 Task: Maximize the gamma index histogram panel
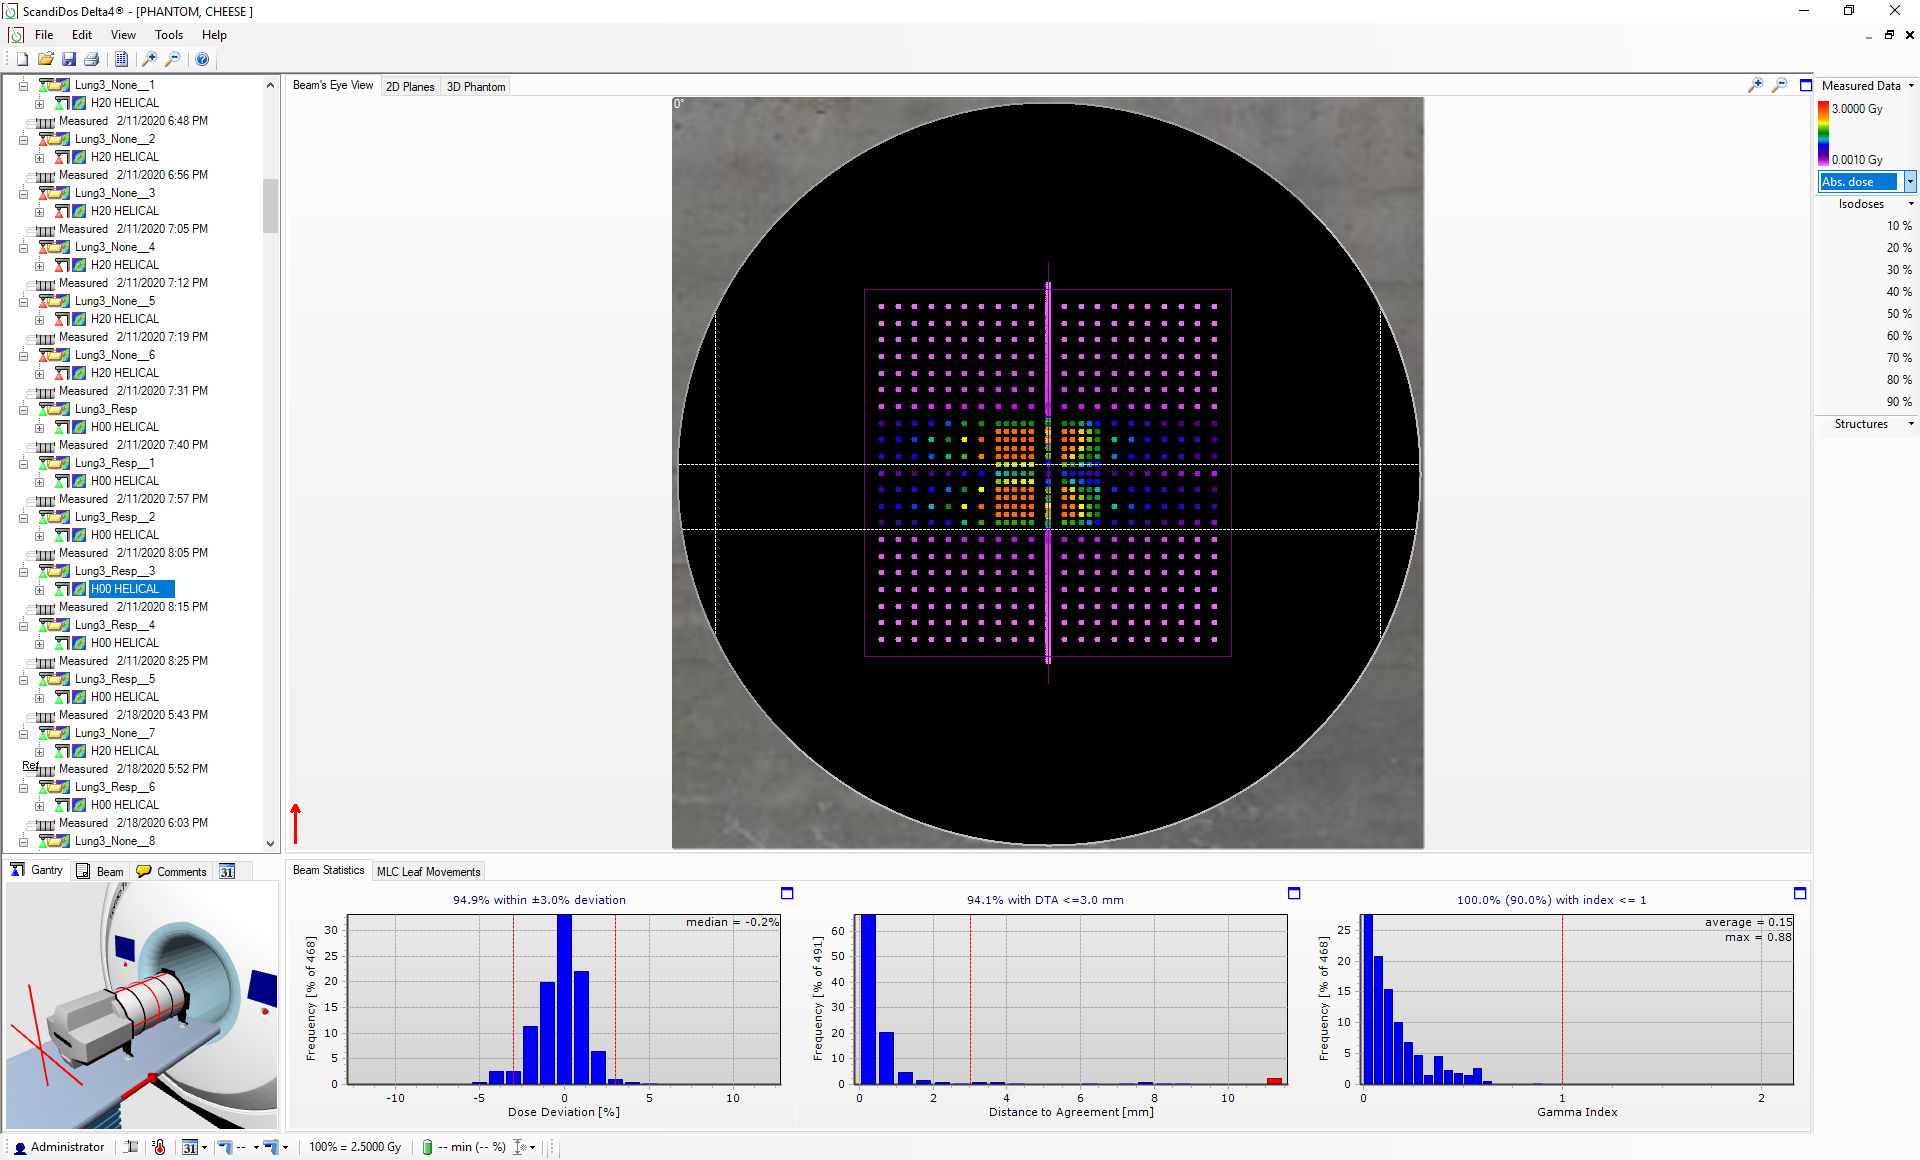coord(1800,893)
